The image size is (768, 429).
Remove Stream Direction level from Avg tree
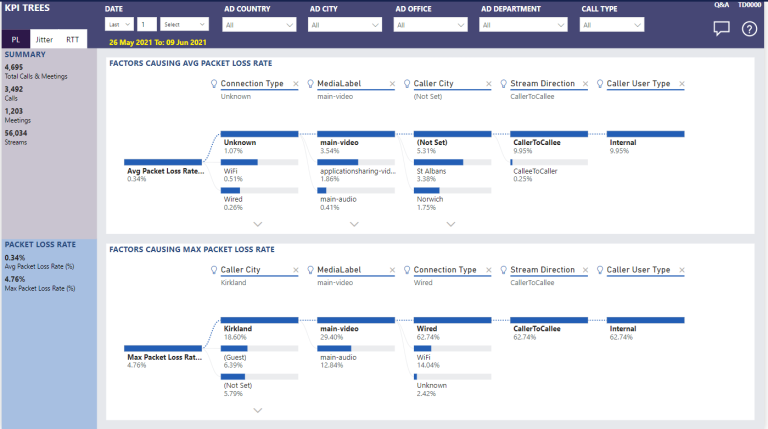coord(585,84)
